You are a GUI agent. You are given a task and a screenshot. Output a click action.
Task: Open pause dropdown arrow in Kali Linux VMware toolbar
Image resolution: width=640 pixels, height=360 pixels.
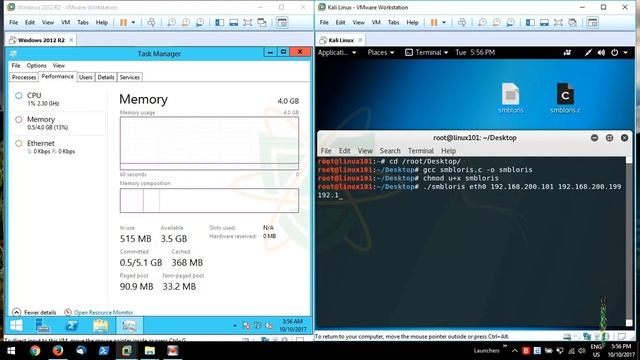pyautogui.click(x=444, y=22)
